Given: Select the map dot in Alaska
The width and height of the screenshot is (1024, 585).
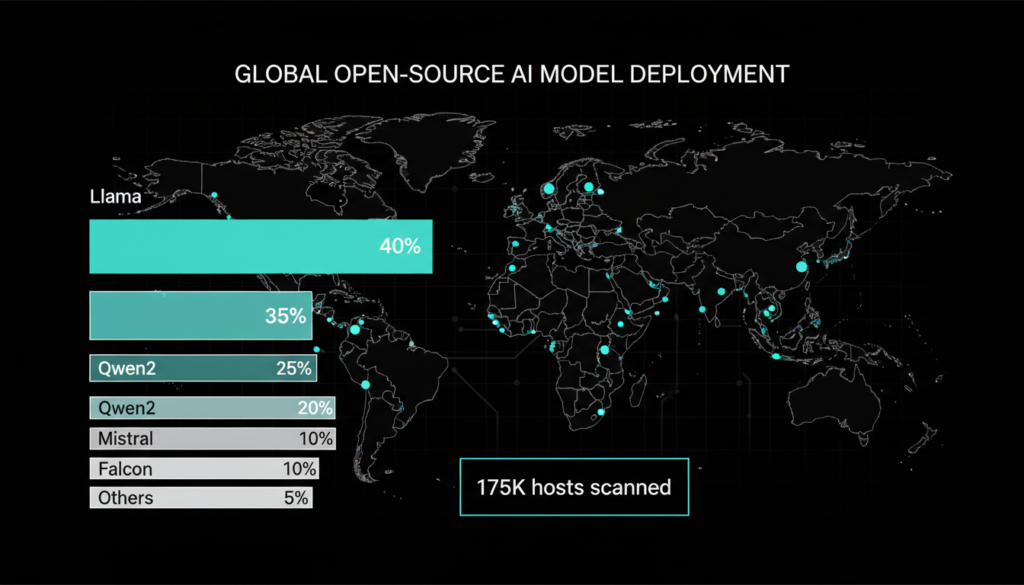Looking at the screenshot, I should coord(212,194).
